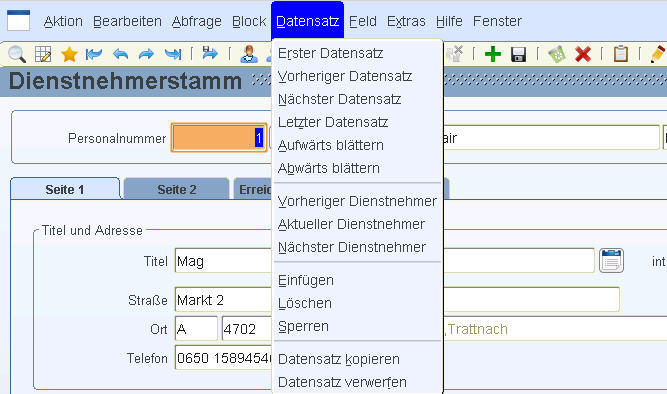Click the Straße field containing Markt 2
Viewport: 667px width, 394px height.
pyautogui.click(x=223, y=300)
